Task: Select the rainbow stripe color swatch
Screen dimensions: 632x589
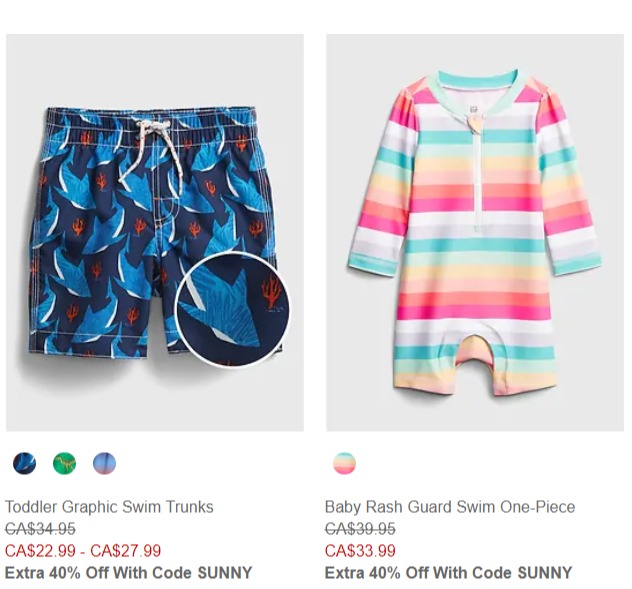Action: pyautogui.click(x=344, y=463)
